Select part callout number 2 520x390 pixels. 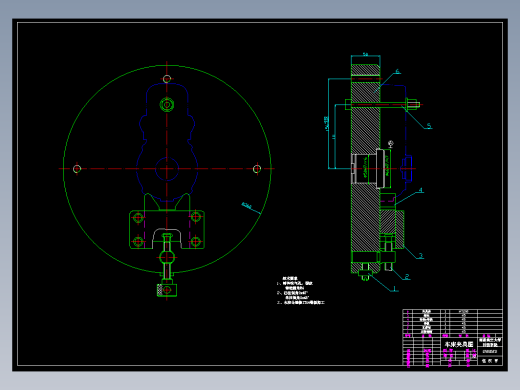(407, 276)
